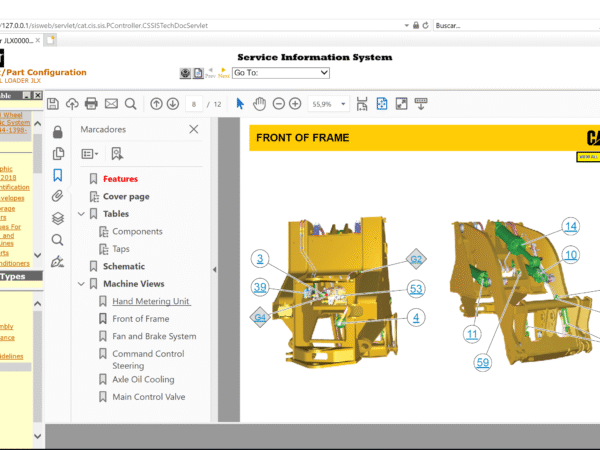Open Command Control Steering bookmark
Viewport: 600px width, 450px height.
[148, 360]
